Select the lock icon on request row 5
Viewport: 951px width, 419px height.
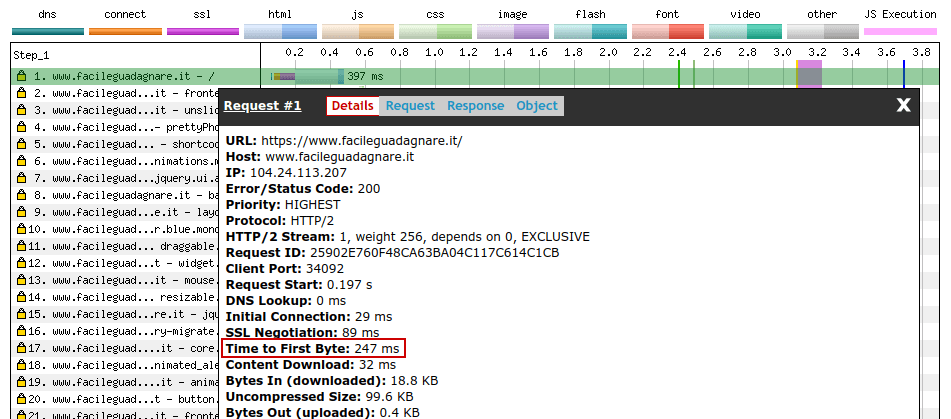[x=22, y=144]
